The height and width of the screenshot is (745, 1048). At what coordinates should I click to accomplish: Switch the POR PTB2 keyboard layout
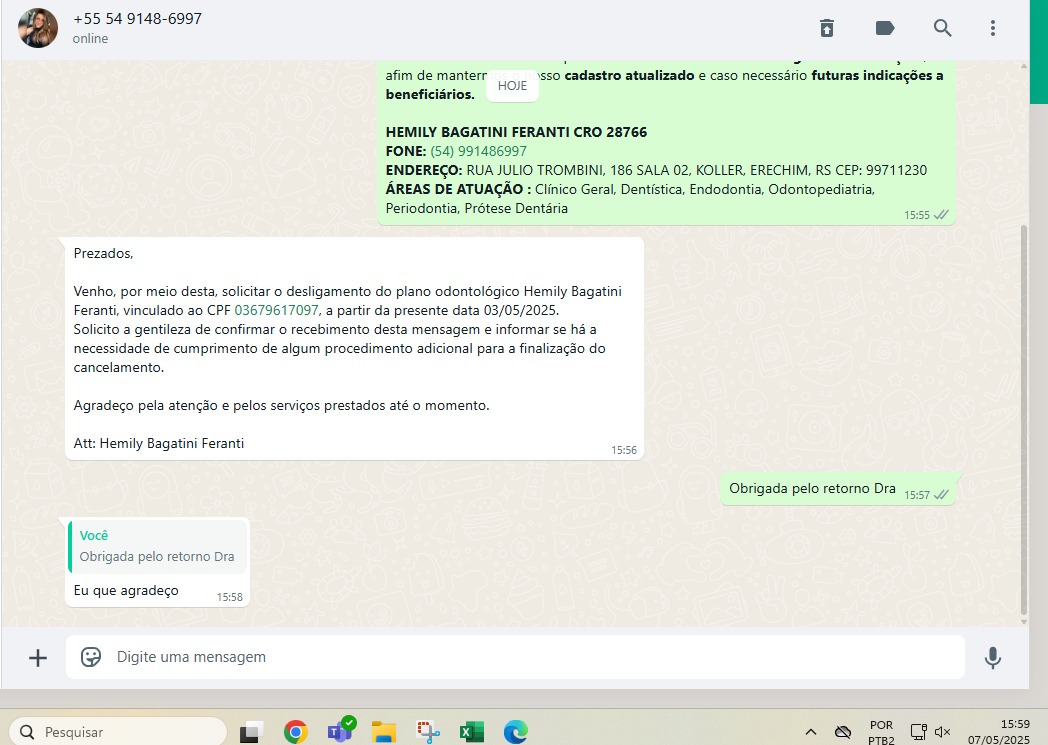coord(881,732)
